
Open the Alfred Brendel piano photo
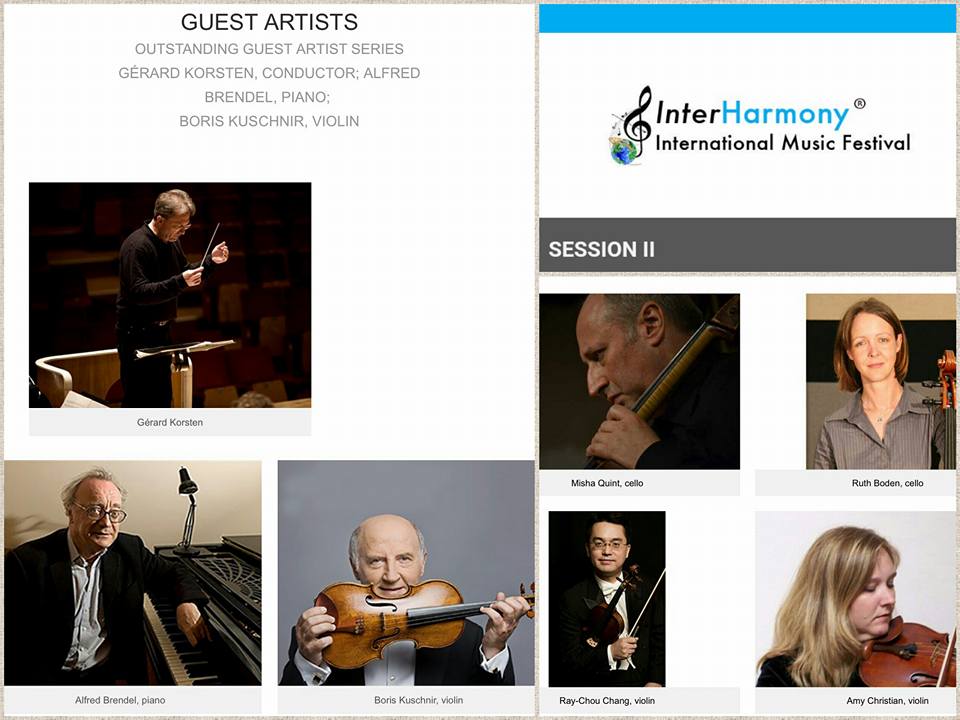(x=133, y=573)
